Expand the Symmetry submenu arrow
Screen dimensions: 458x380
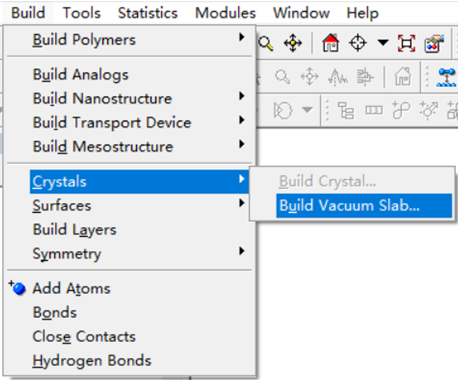(x=242, y=251)
